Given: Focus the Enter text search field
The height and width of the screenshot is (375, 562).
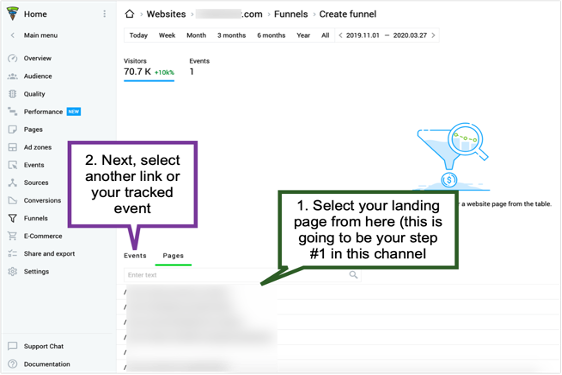Looking at the screenshot, I should (x=242, y=275).
